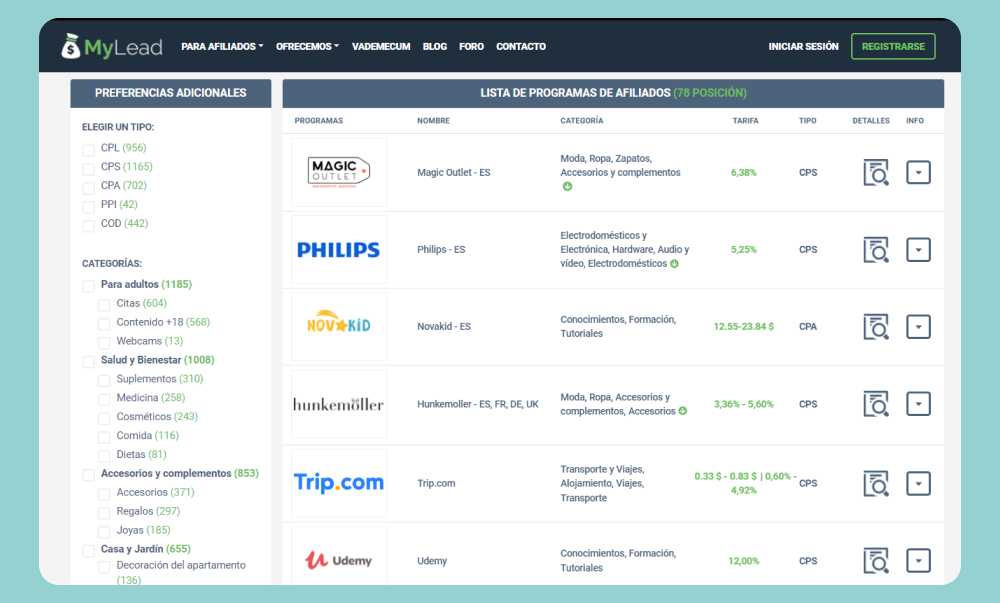Click the Hunkemoller logo thumbnail
This screenshot has height=603, width=1000.
click(339, 404)
